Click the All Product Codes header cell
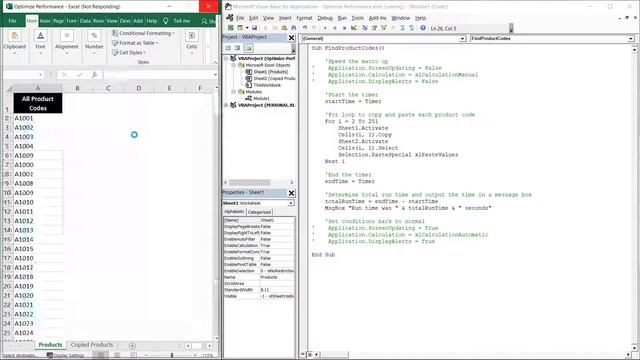640x360 pixels. (38, 103)
